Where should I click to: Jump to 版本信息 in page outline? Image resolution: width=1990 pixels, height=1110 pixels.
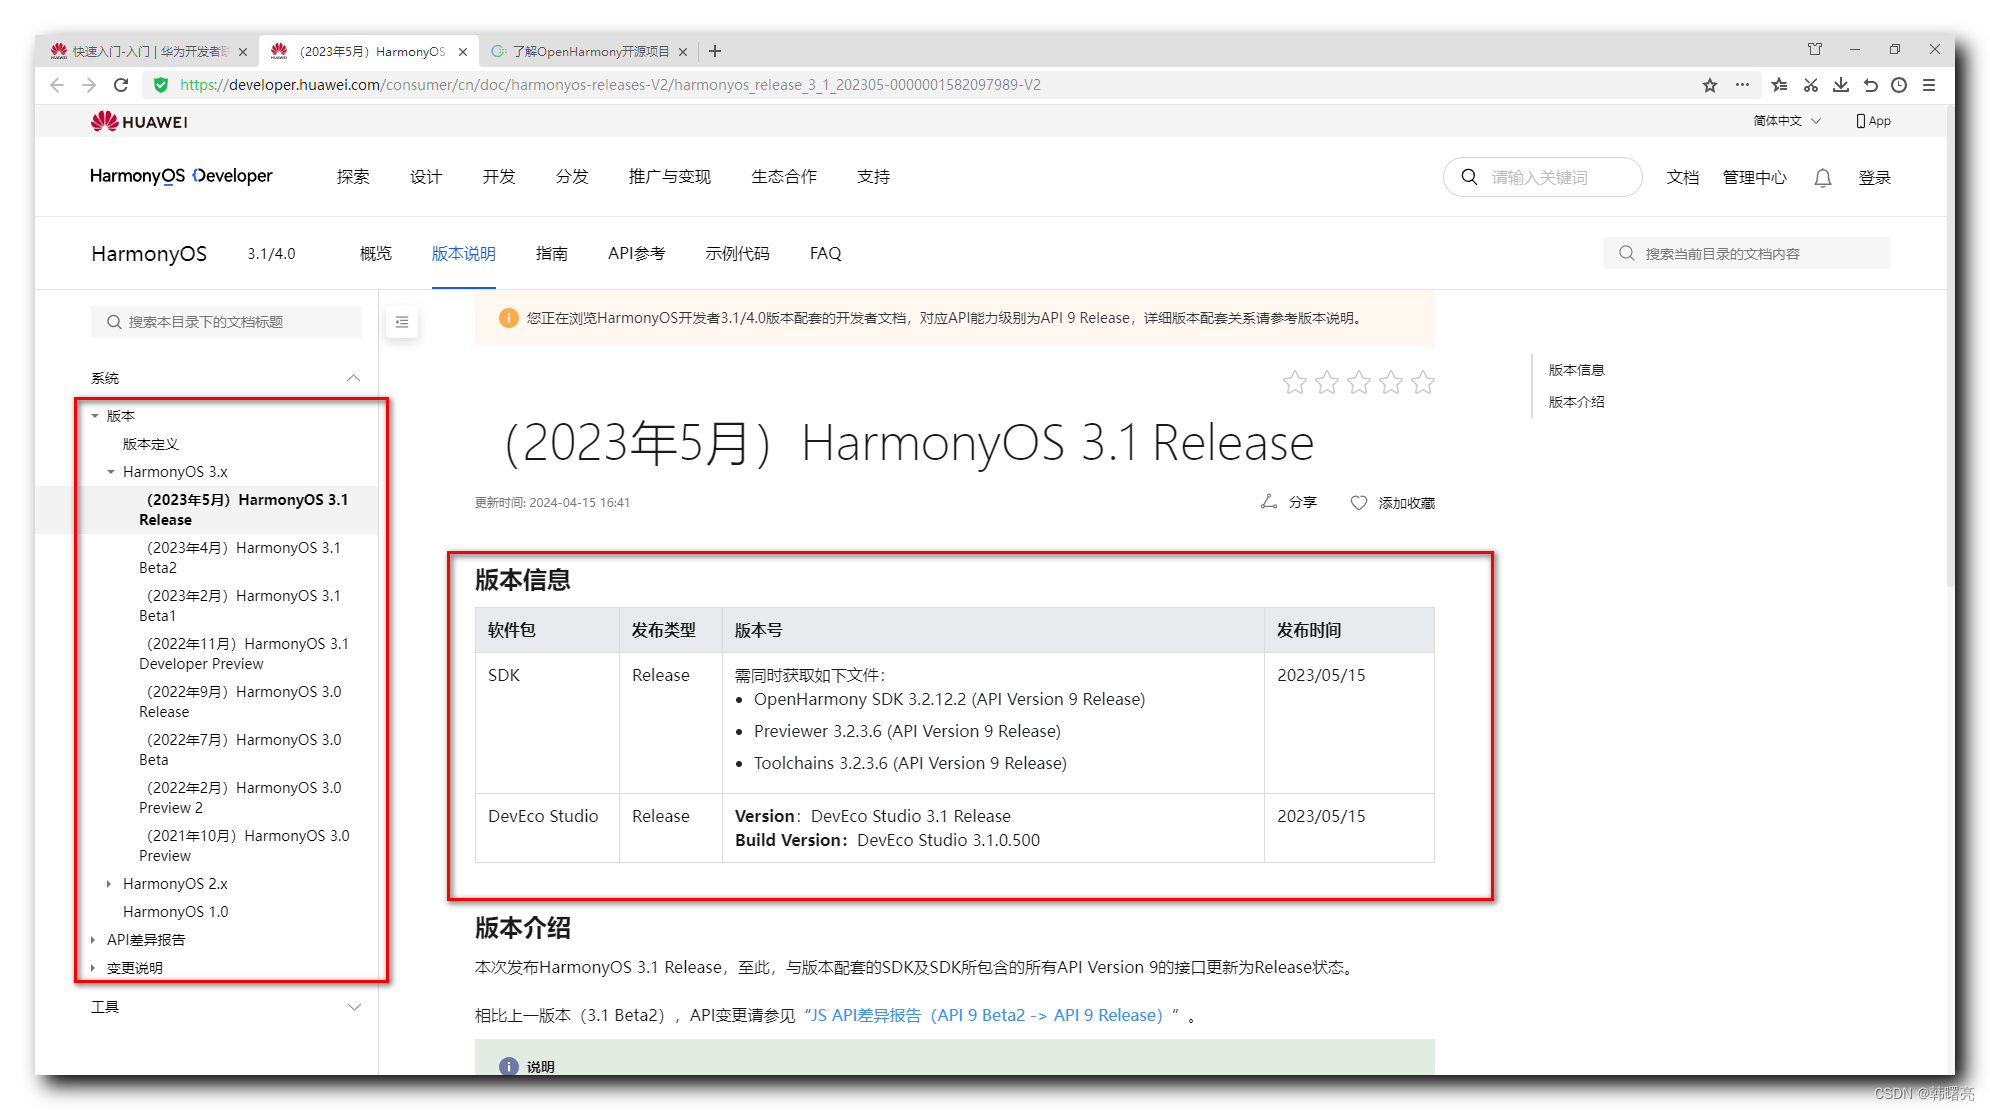1576,370
